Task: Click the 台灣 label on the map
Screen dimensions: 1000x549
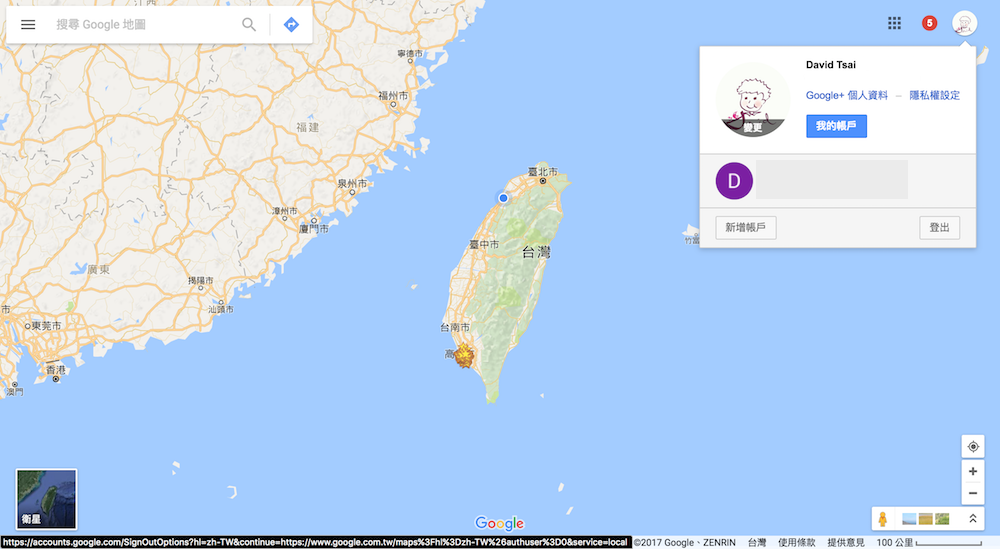Action: [x=536, y=253]
